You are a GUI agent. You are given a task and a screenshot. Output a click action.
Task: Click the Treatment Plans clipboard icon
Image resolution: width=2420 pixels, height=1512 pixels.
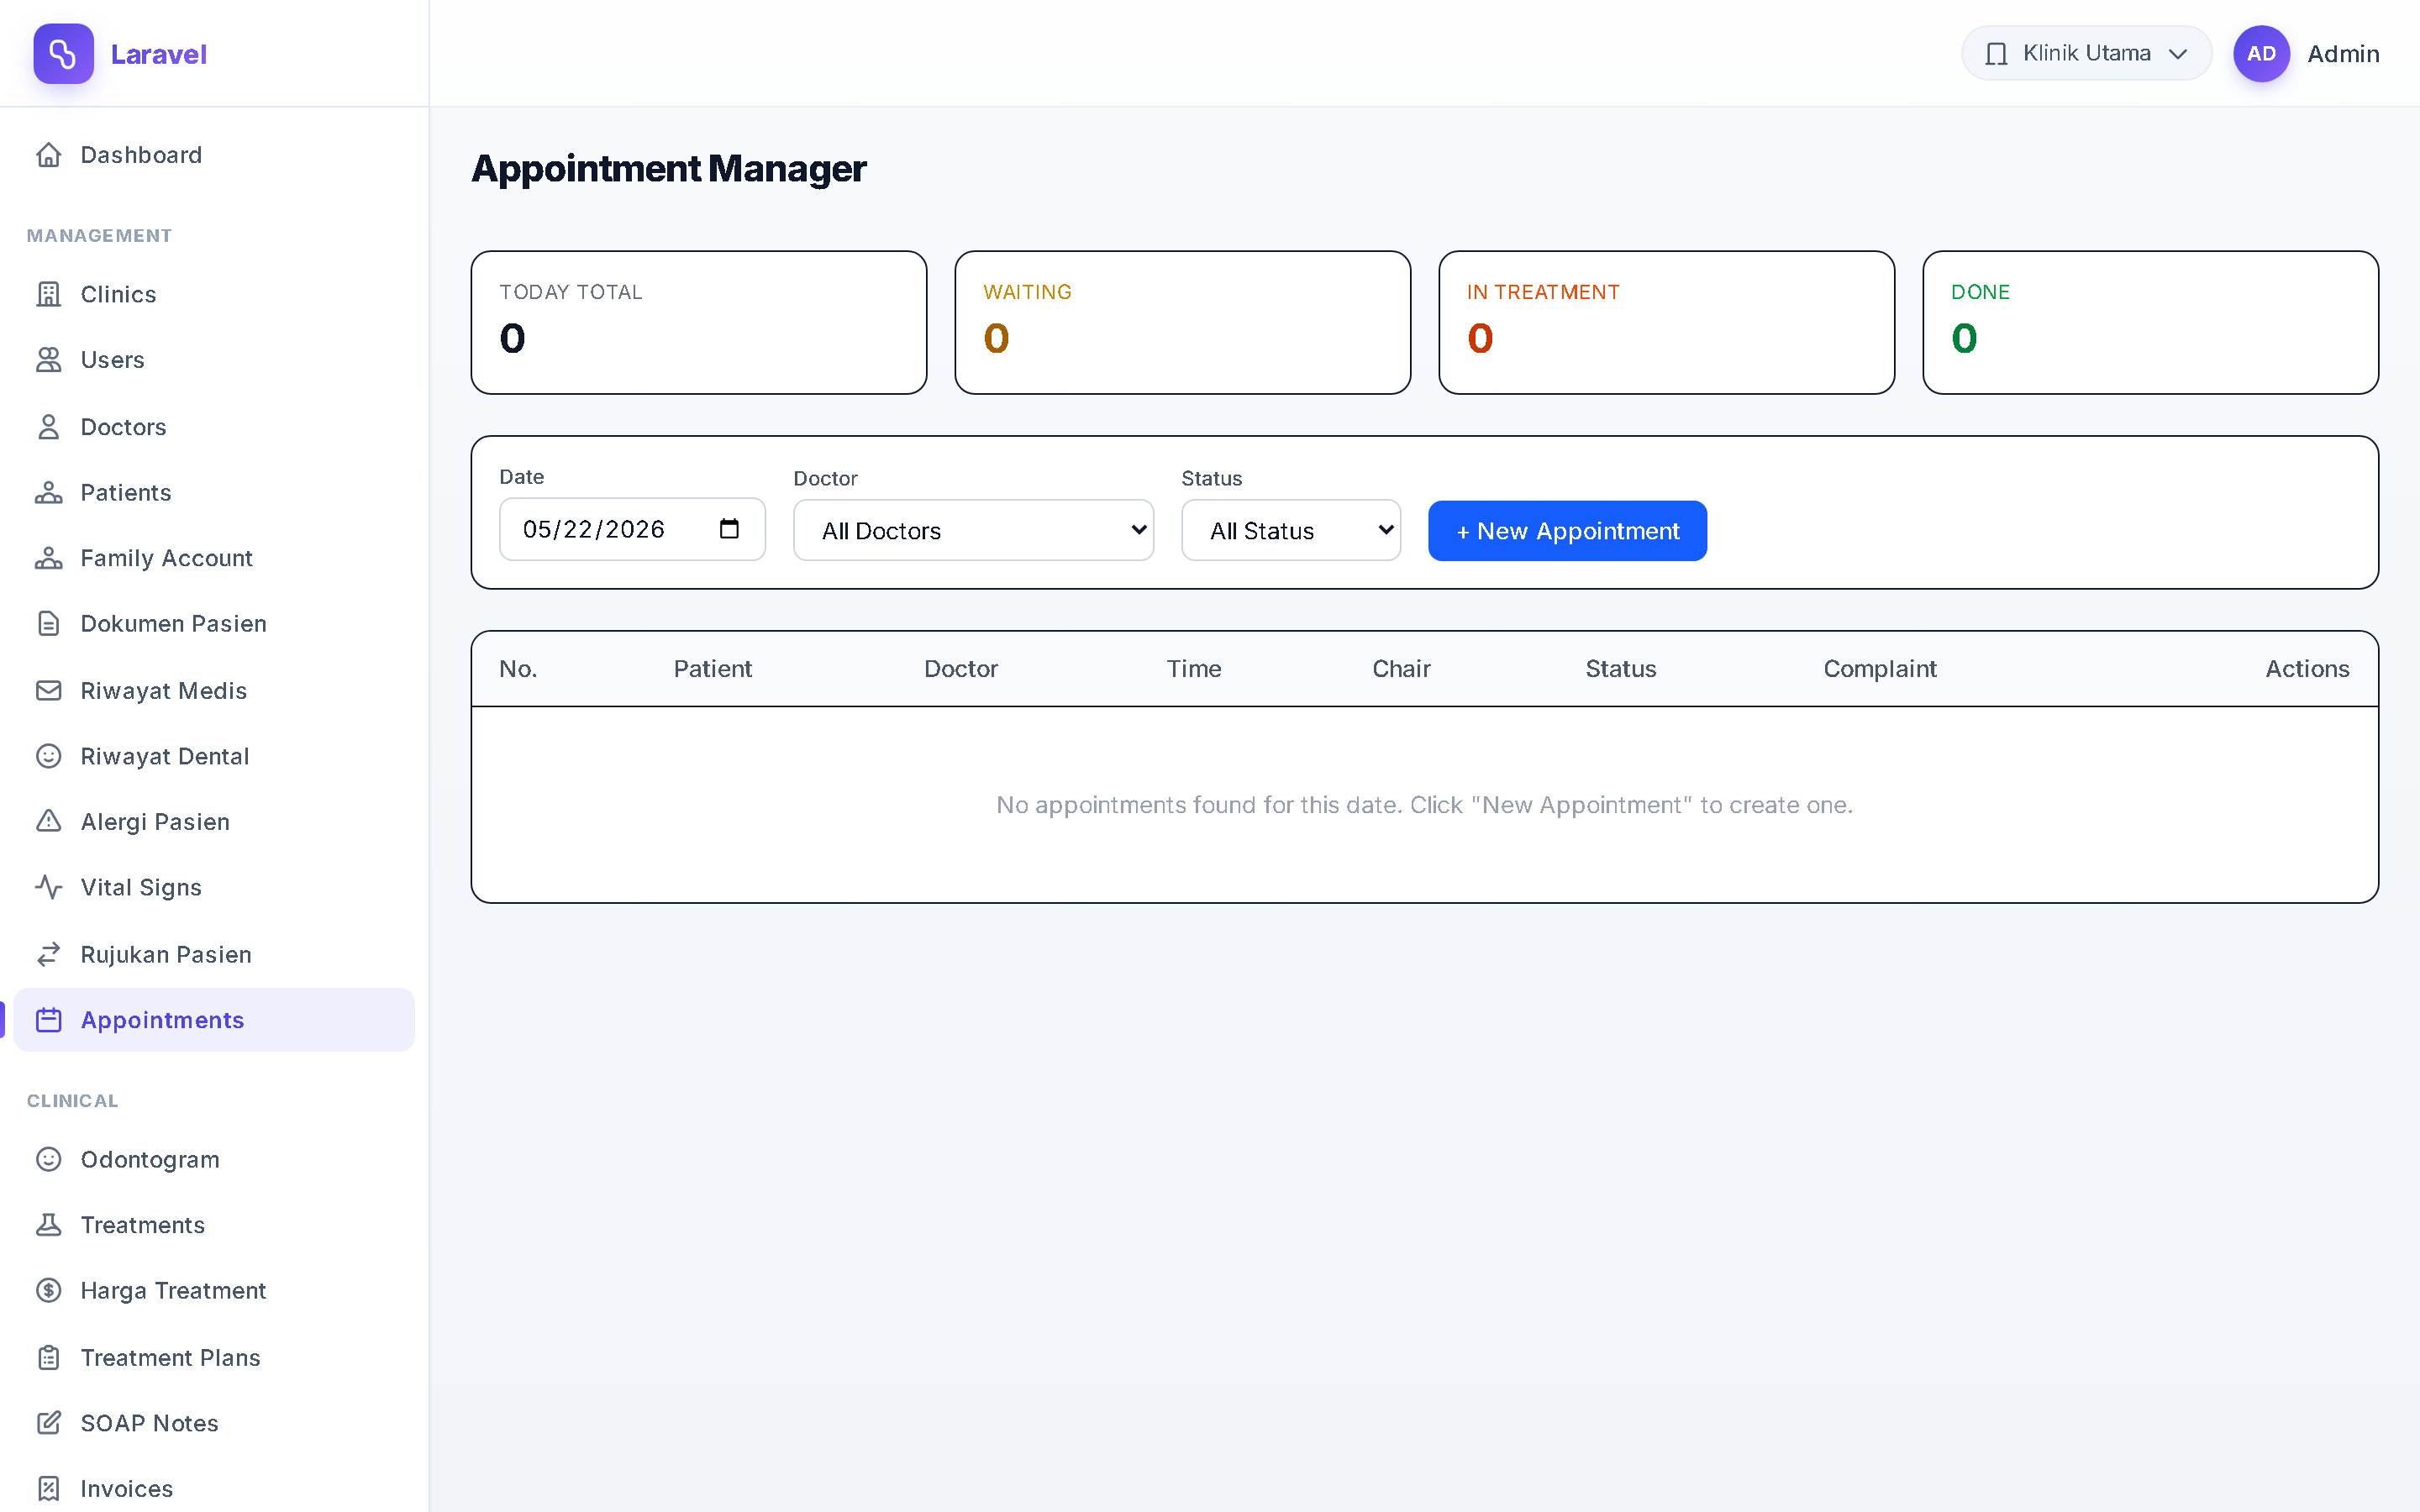click(49, 1358)
